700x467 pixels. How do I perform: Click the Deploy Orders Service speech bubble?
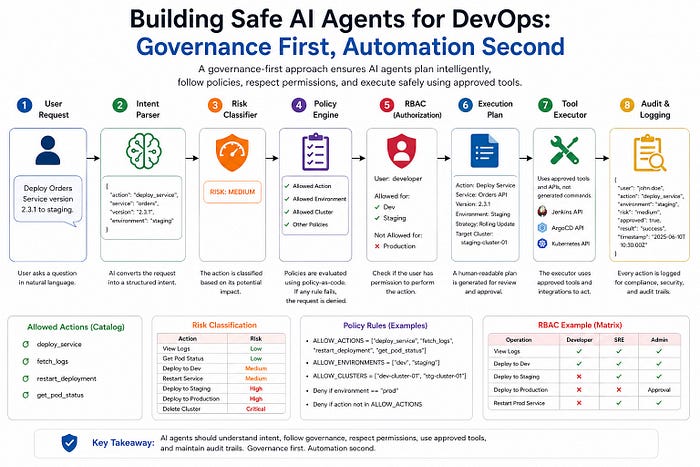(x=48, y=200)
